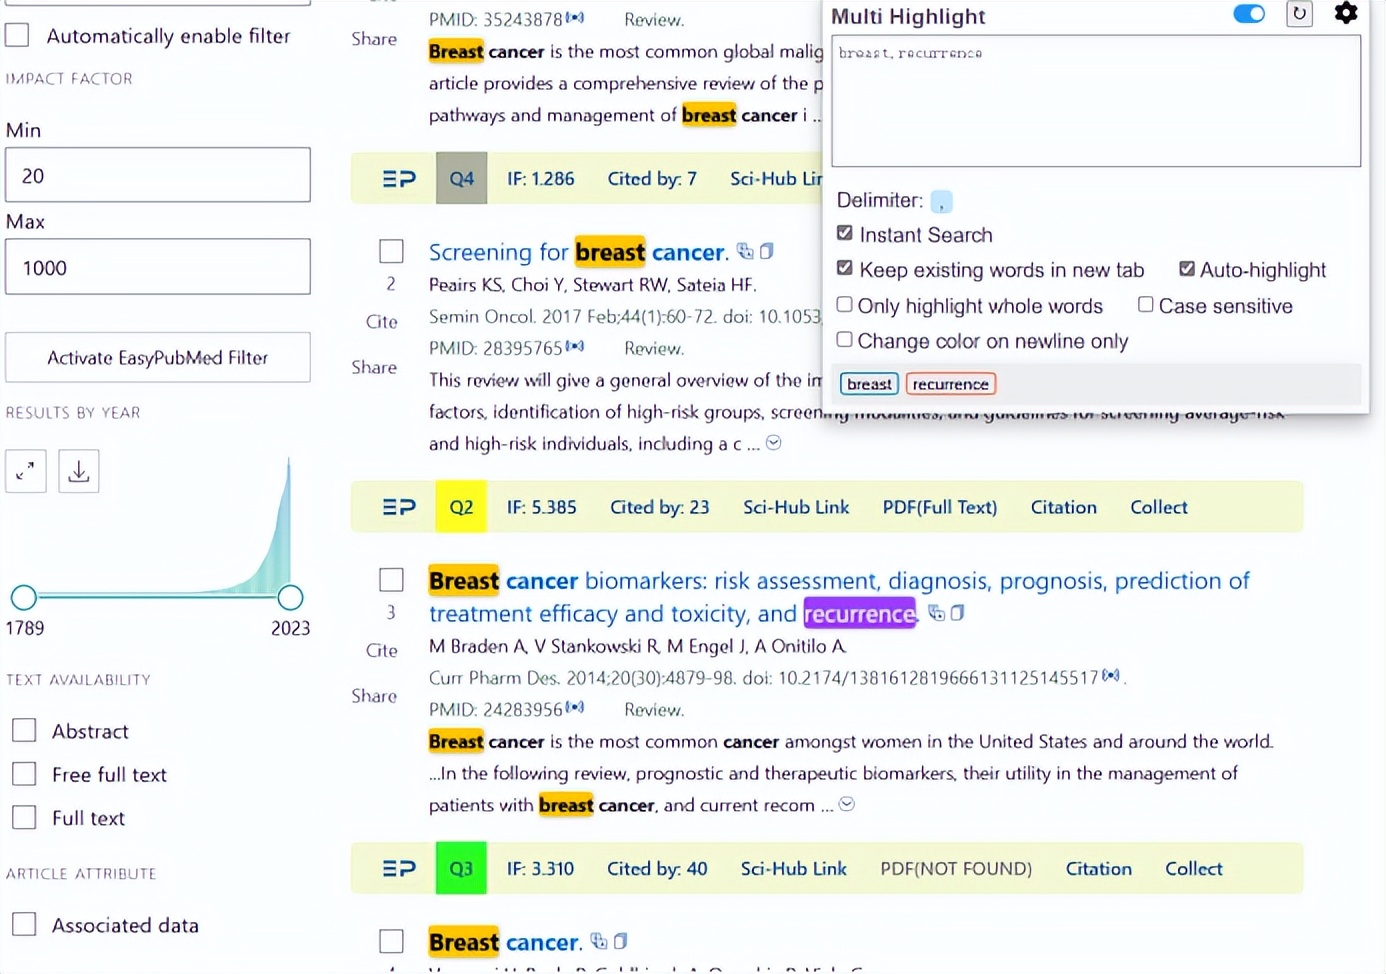Click Collect in the Q3 row
This screenshot has height=974, width=1386.
pos(1194,869)
